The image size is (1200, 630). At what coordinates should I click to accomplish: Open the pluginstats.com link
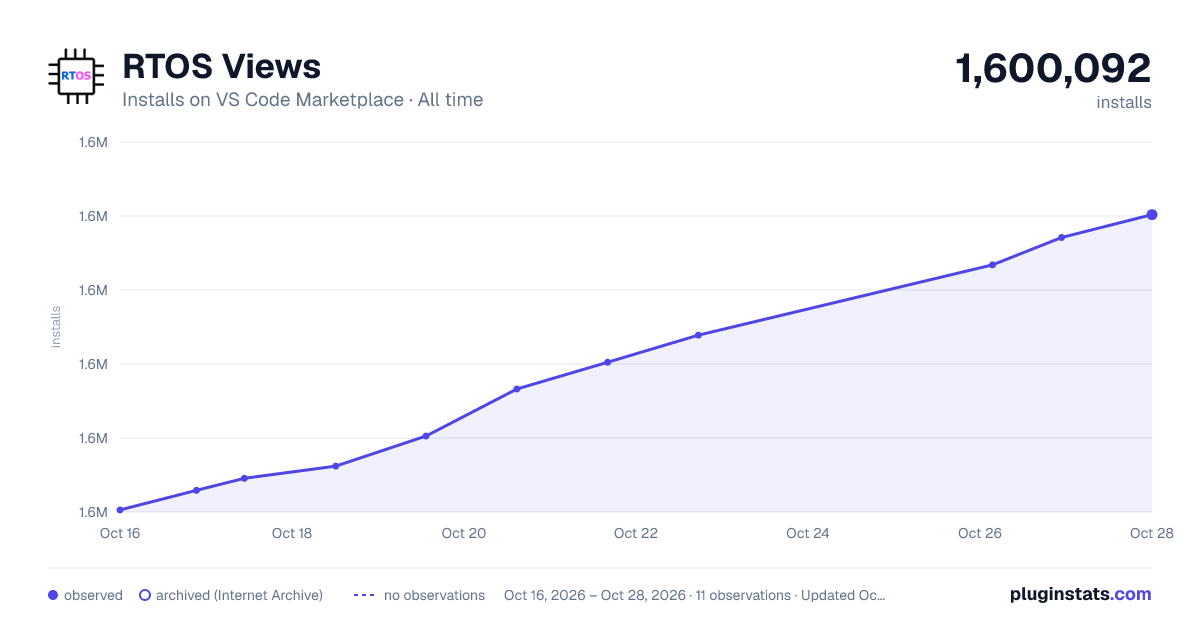coord(1081,594)
